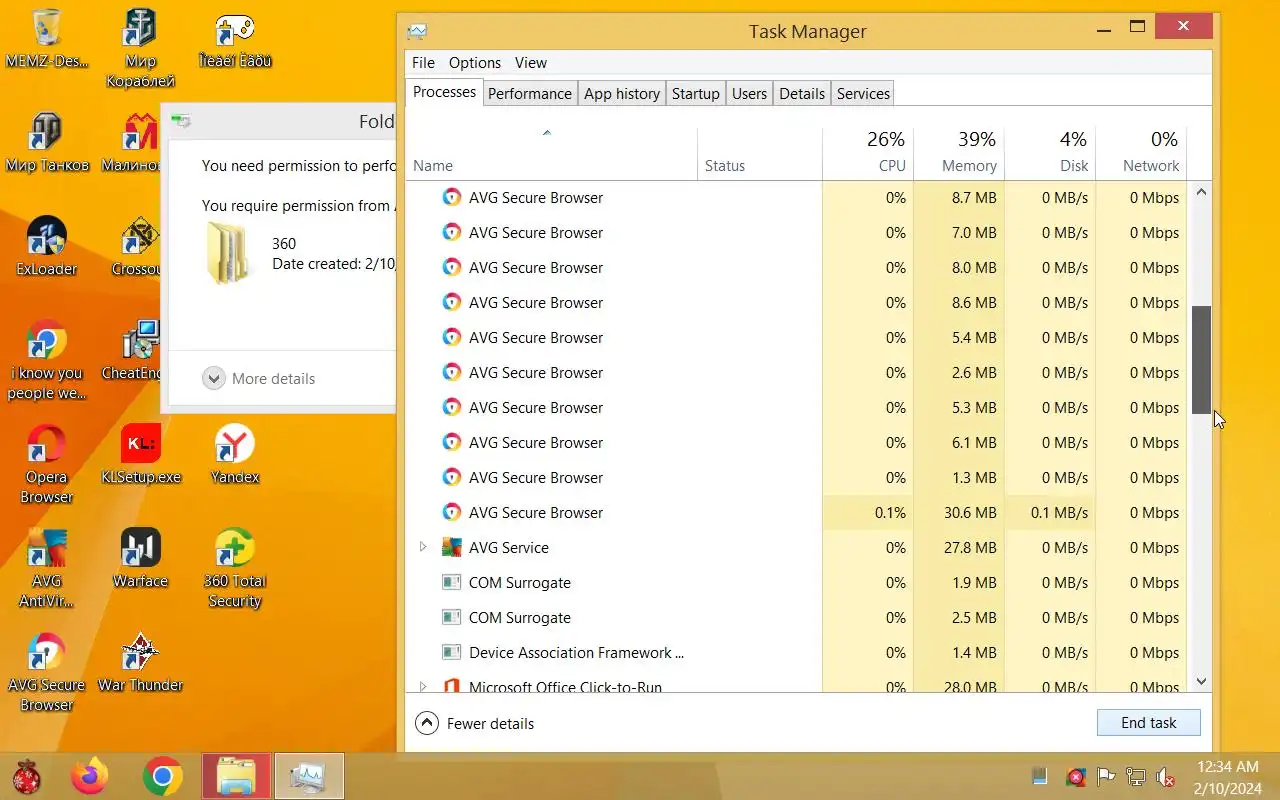
Task: Select the Processes tab
Action: pos(444,92)
